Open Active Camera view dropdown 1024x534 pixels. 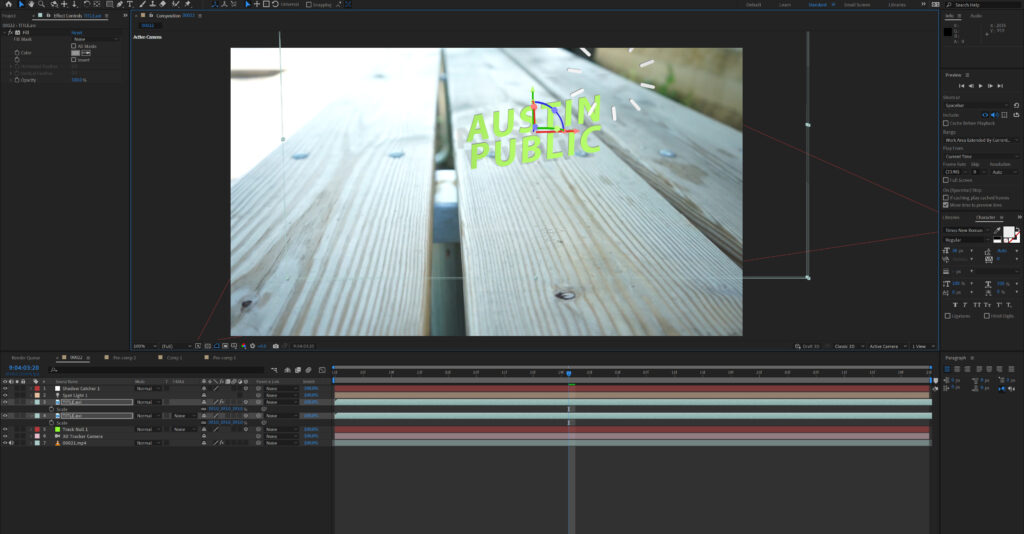tap(887, 346)
